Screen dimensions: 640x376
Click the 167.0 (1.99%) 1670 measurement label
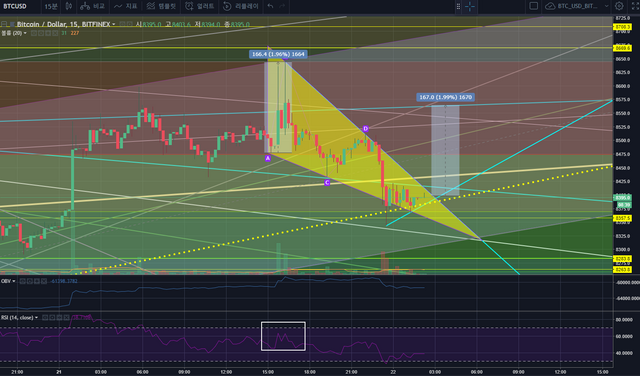(445, 97)
